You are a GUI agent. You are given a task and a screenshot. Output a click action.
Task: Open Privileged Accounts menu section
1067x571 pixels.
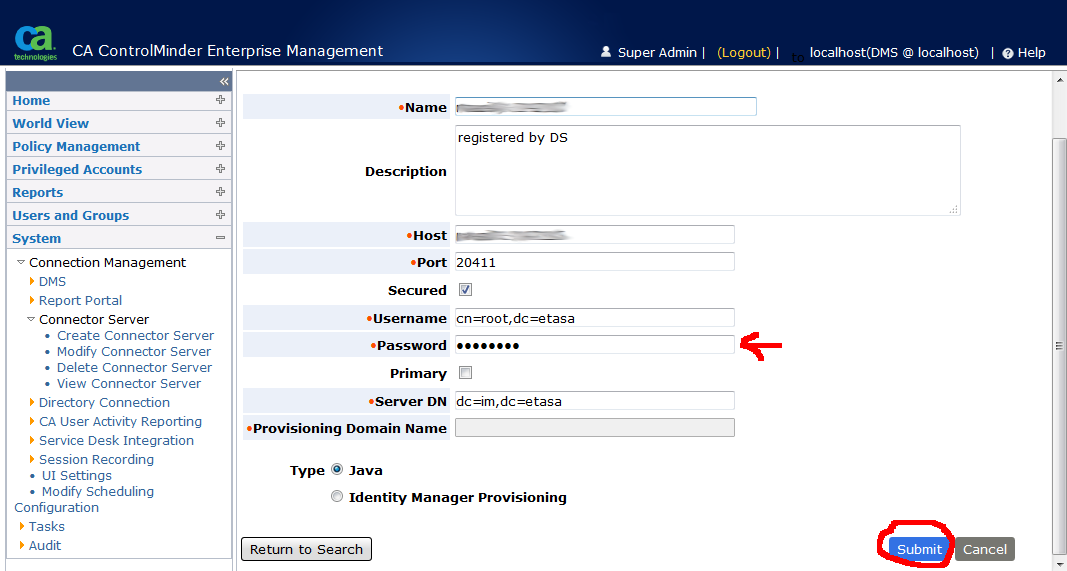77,169
